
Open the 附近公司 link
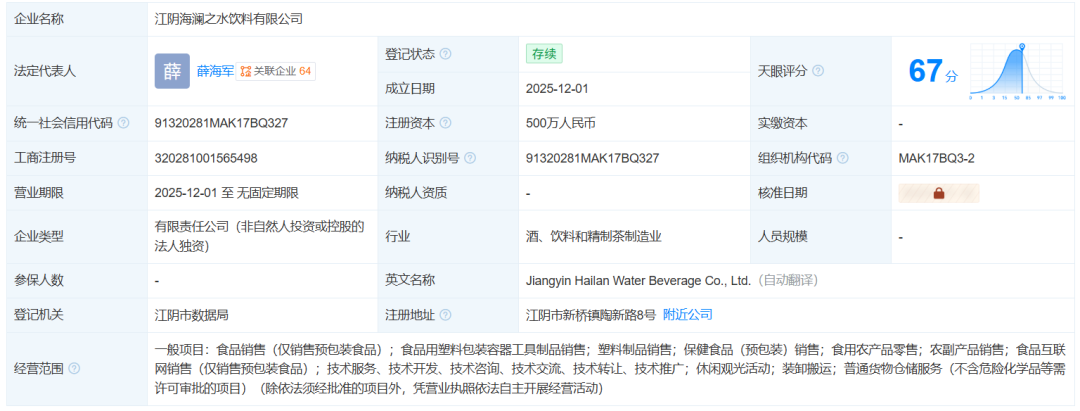pos(688,315)
